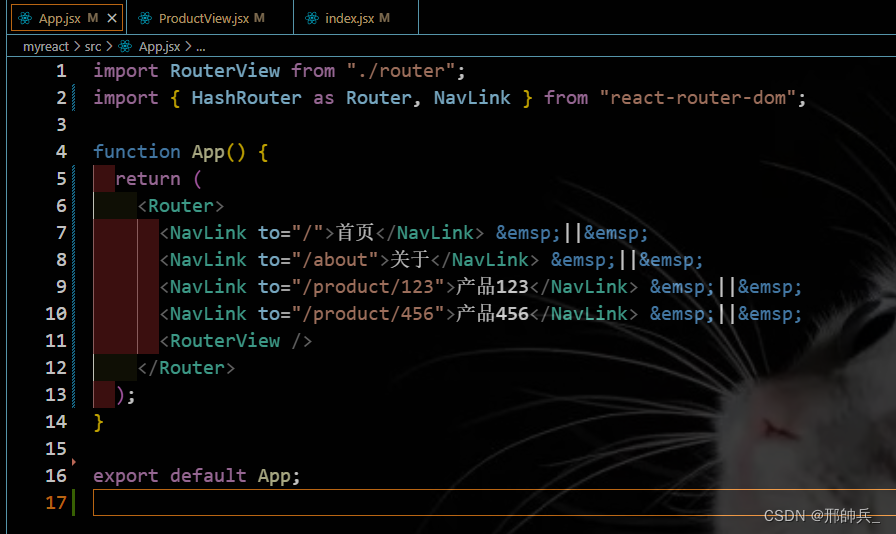The height and width of the screenshot is (534, 896).
Task: Switch to the App.jsx tab
Action: pyautogui.click(x=67, y=18)
